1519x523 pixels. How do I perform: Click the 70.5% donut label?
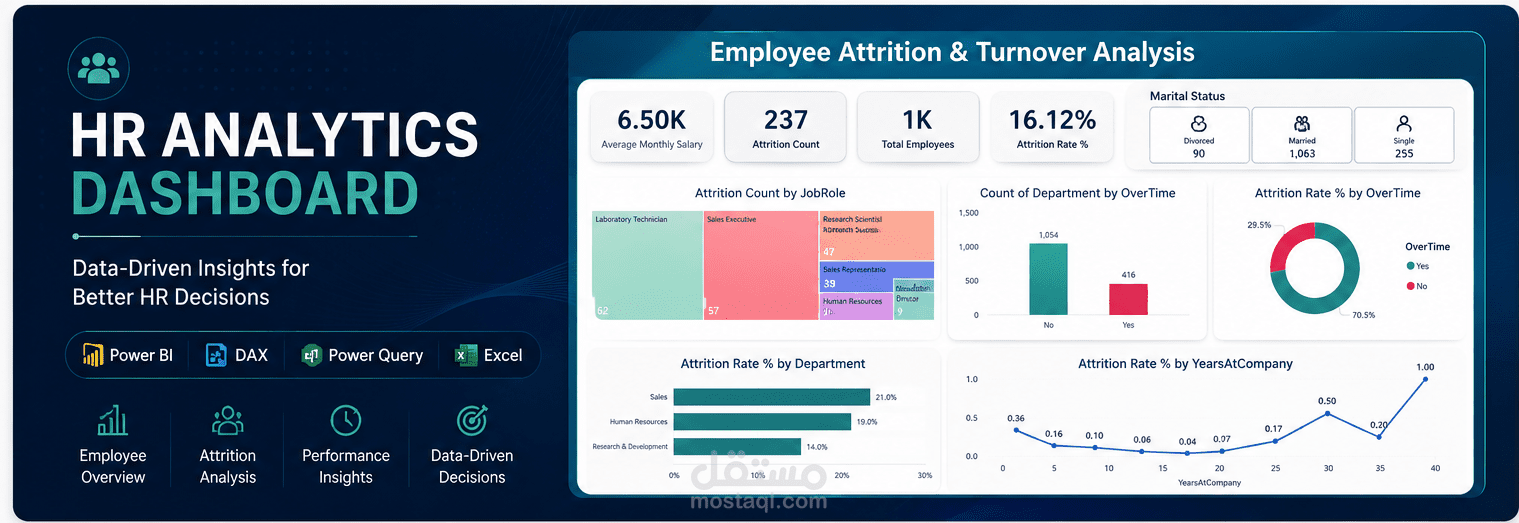click(x=1362, y=315)
